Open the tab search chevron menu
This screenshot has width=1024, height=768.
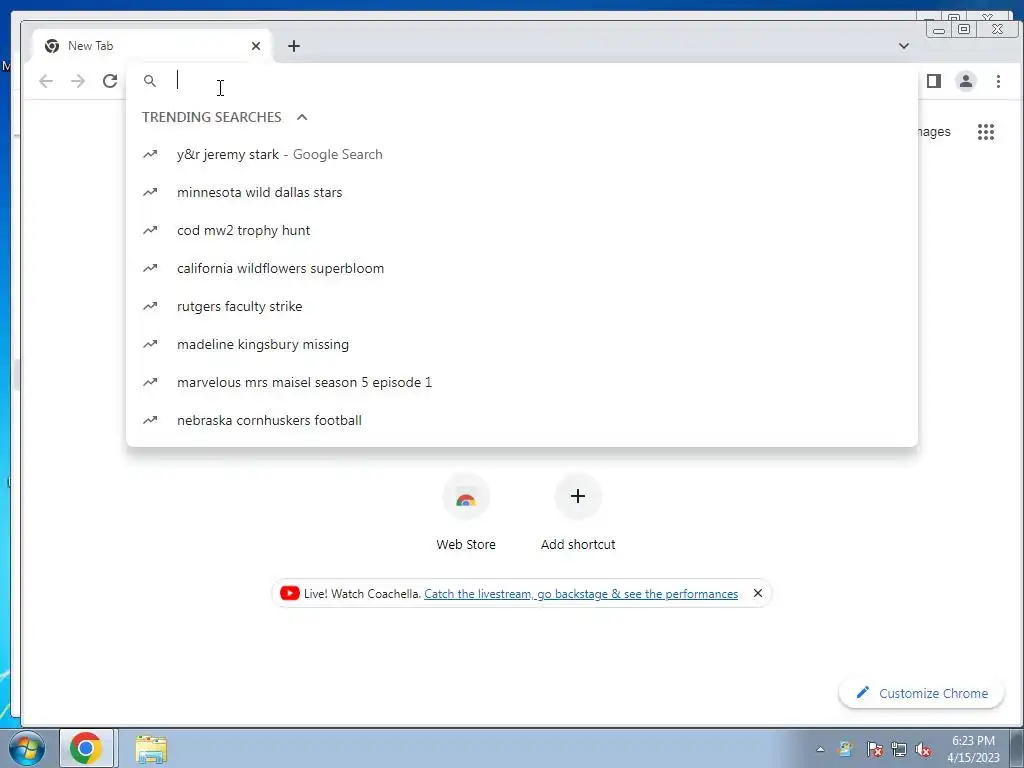point(904,46)
